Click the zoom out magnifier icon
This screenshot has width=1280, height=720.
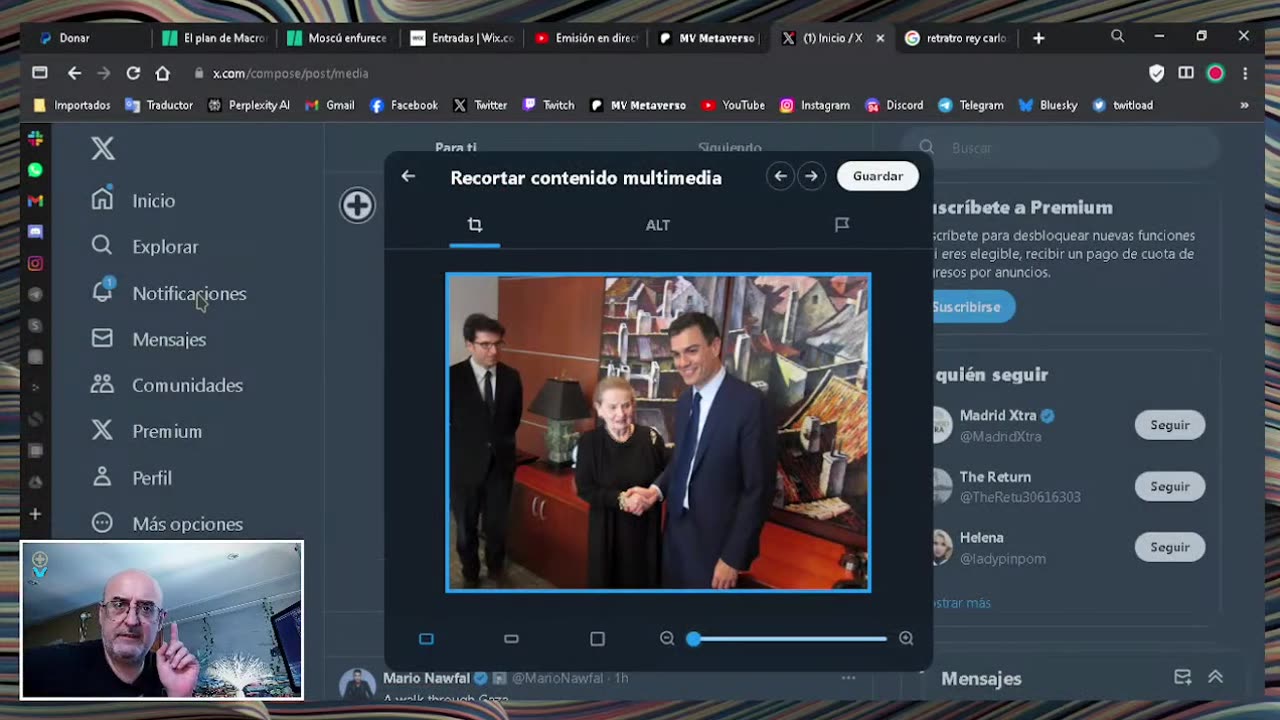[667, 638]
